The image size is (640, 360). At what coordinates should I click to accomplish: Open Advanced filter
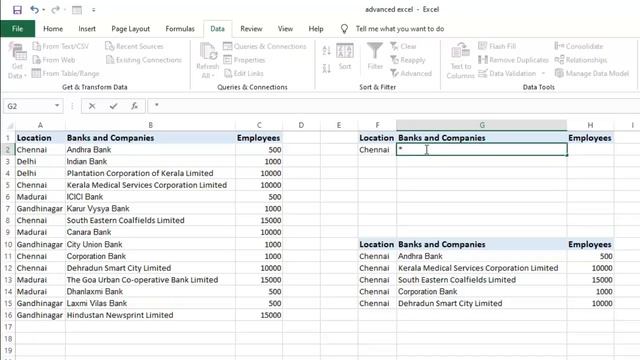tap(411, 73)
